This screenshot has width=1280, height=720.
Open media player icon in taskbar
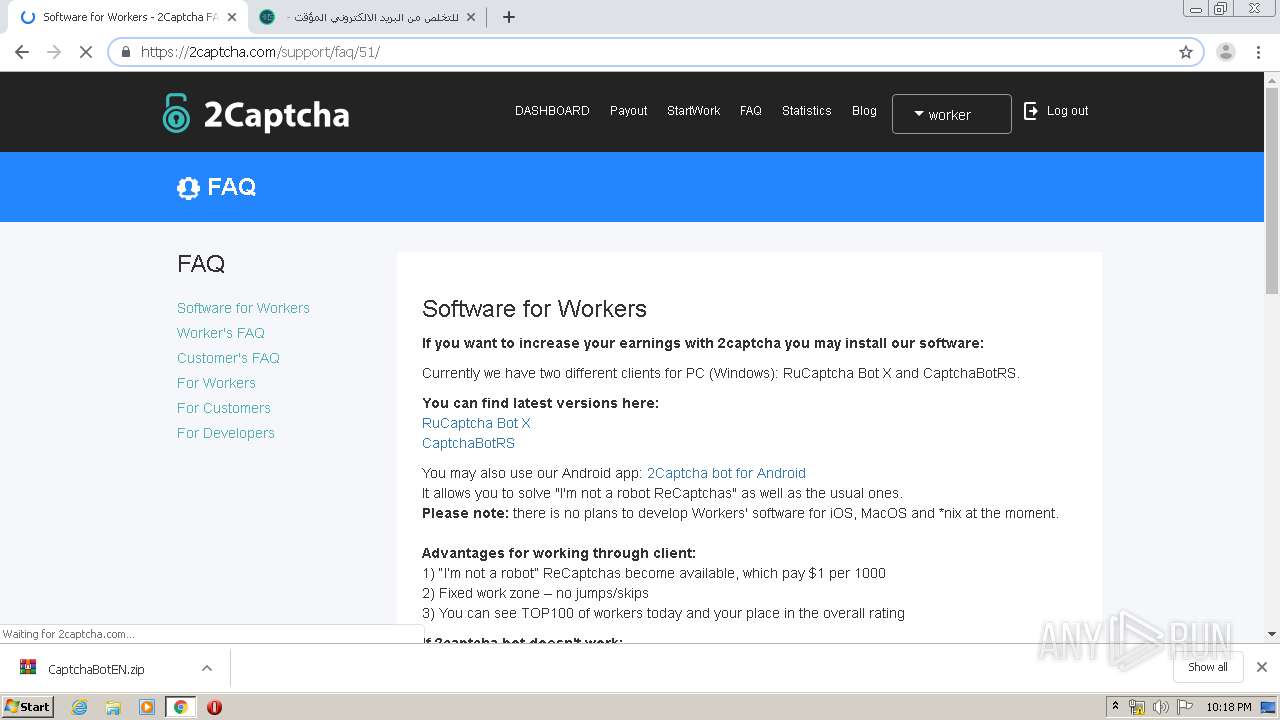click(x=147, y=707)
